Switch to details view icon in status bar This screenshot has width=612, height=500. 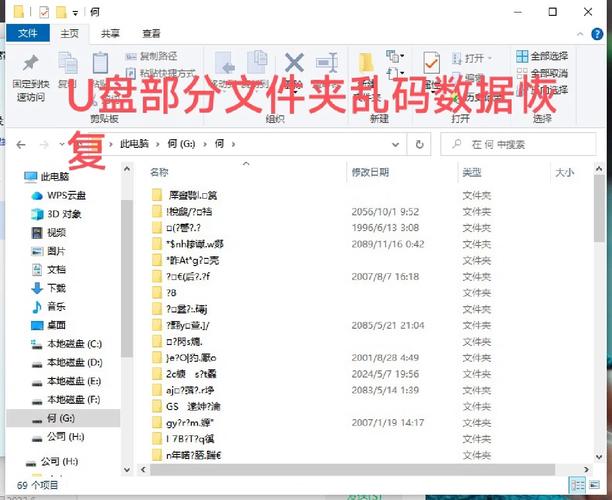(x=578, y=485)
